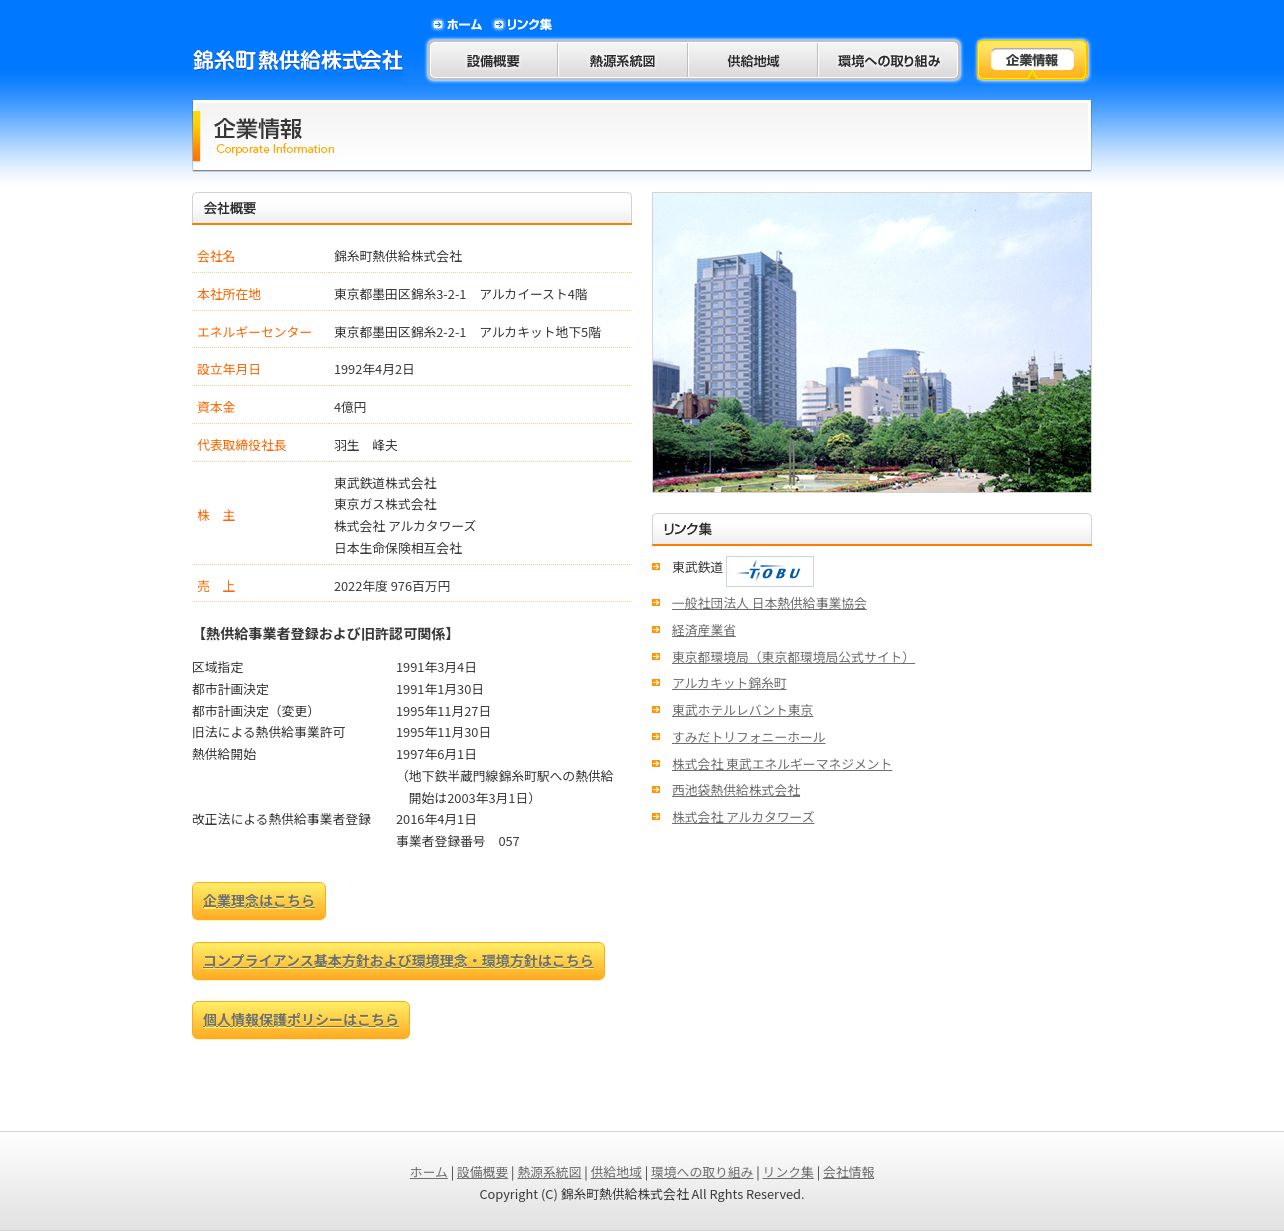Screen dimensions: 1284x1231
Task: Click shareholder 東京ガス株式会社 text
Action: 385,504
